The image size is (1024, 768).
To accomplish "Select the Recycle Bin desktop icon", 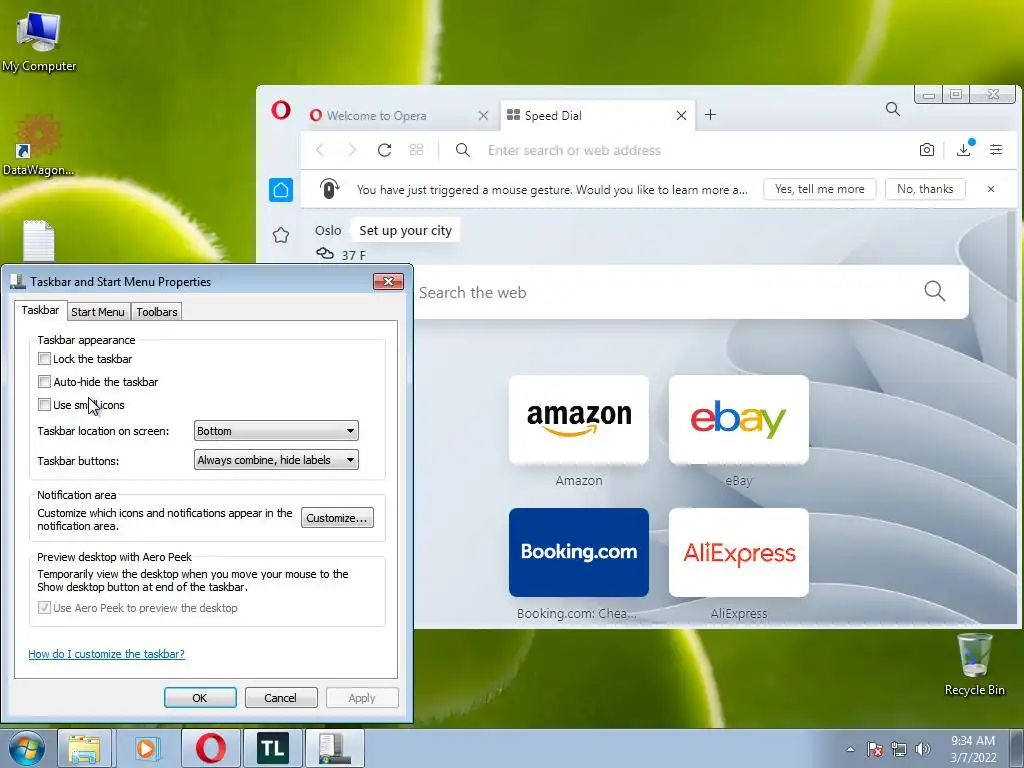I will [974, 665].
